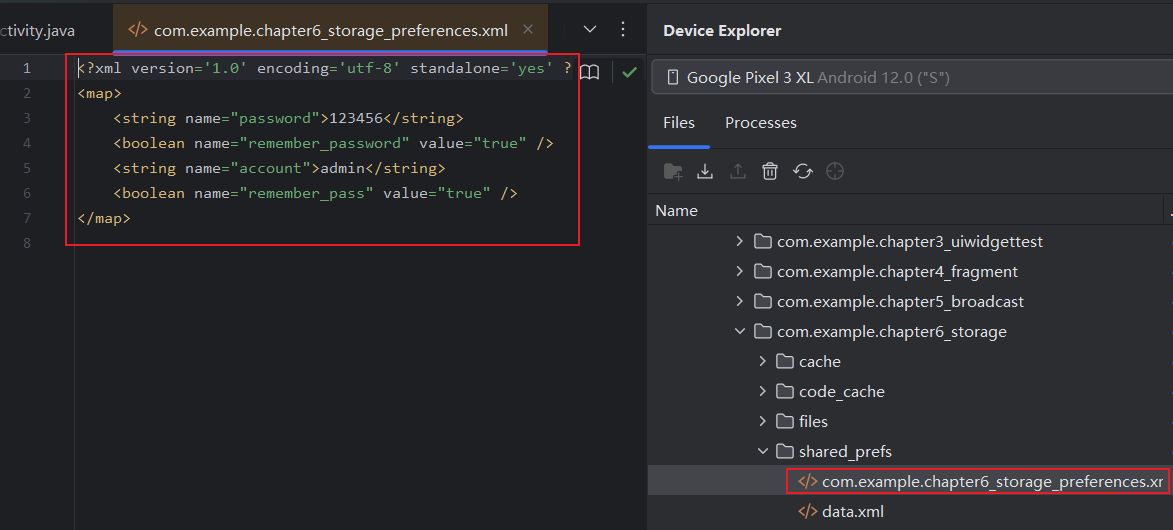The width and height of the screenshot is (1173, 530).
Task: Click the download (save as) icon
Action: [x=705, y=172]
